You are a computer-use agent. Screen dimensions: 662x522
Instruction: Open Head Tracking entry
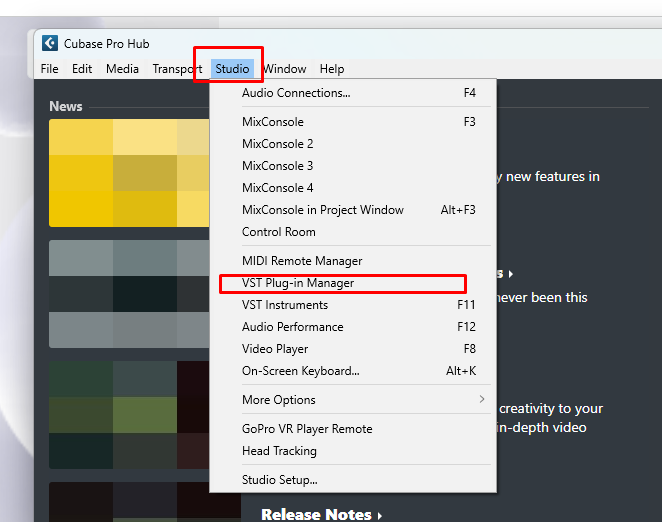pos(353,451)
